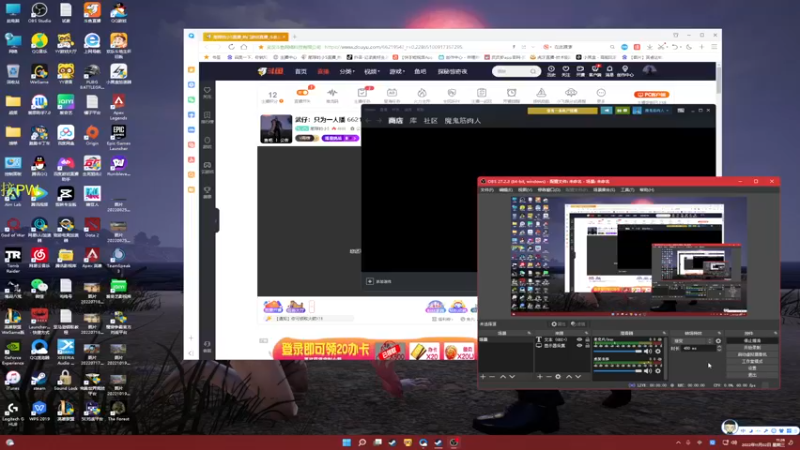Adjust first mixer channel volume slider
Image resolution: width=800 pixels, height=450 pixels.
click(x=617, y=351)
